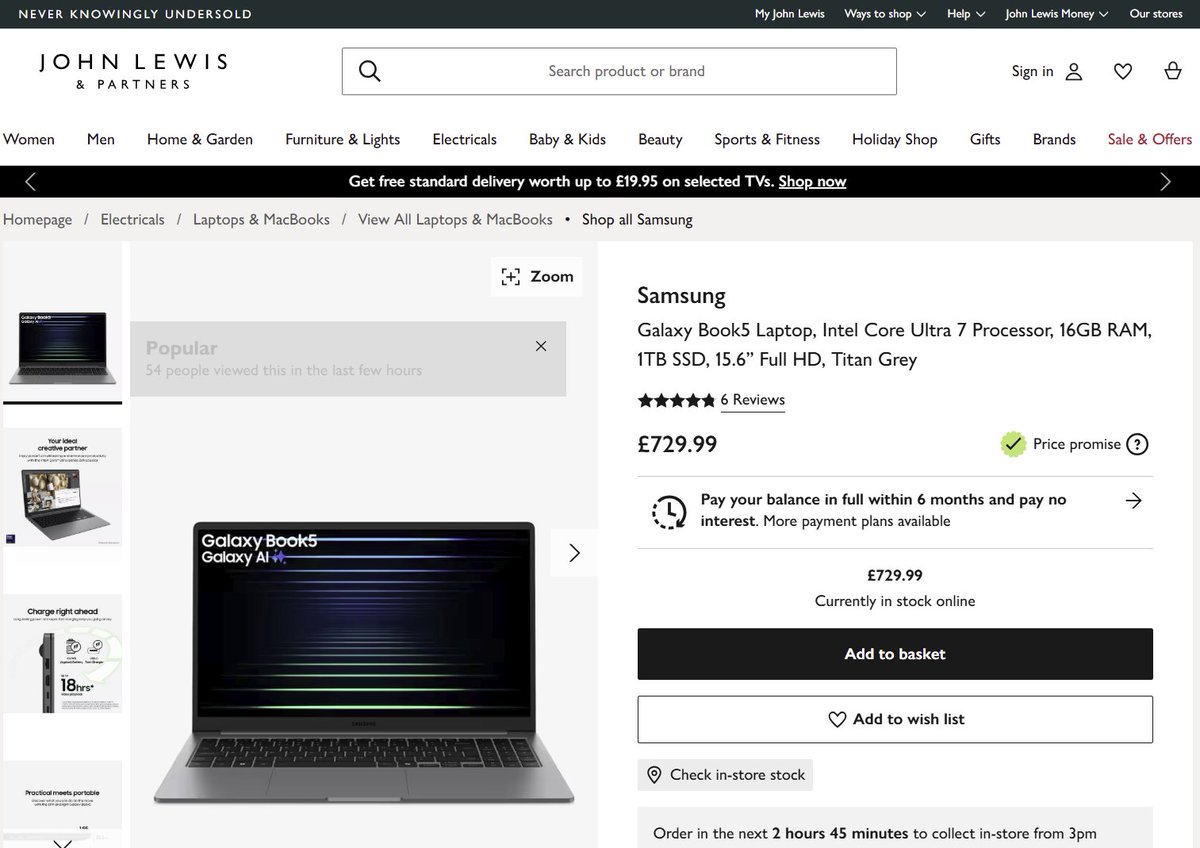This screenshot has height=848, width=1200.
Task: Click the pay-in-6-months clock icon
Action: click(x=669, y=510)
